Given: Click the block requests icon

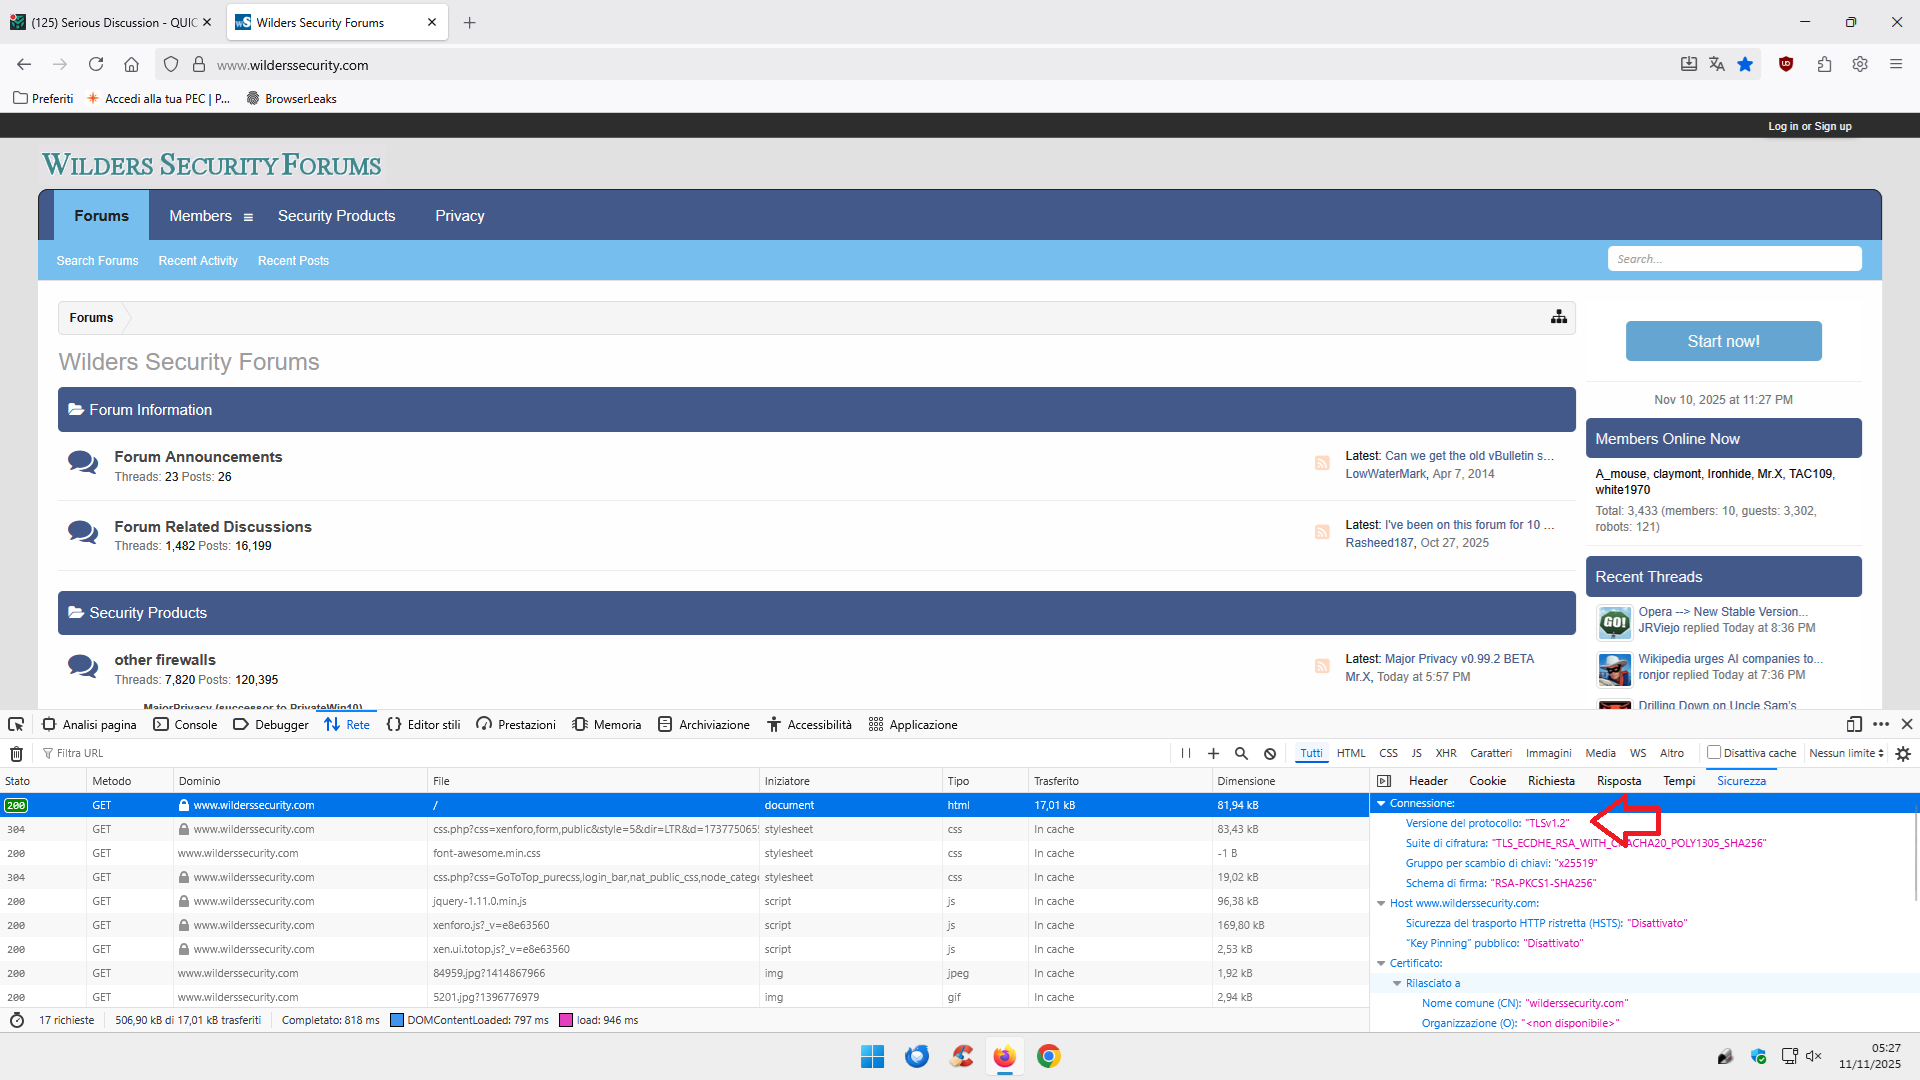Looking at the screenshot, I should [1269, 754].
